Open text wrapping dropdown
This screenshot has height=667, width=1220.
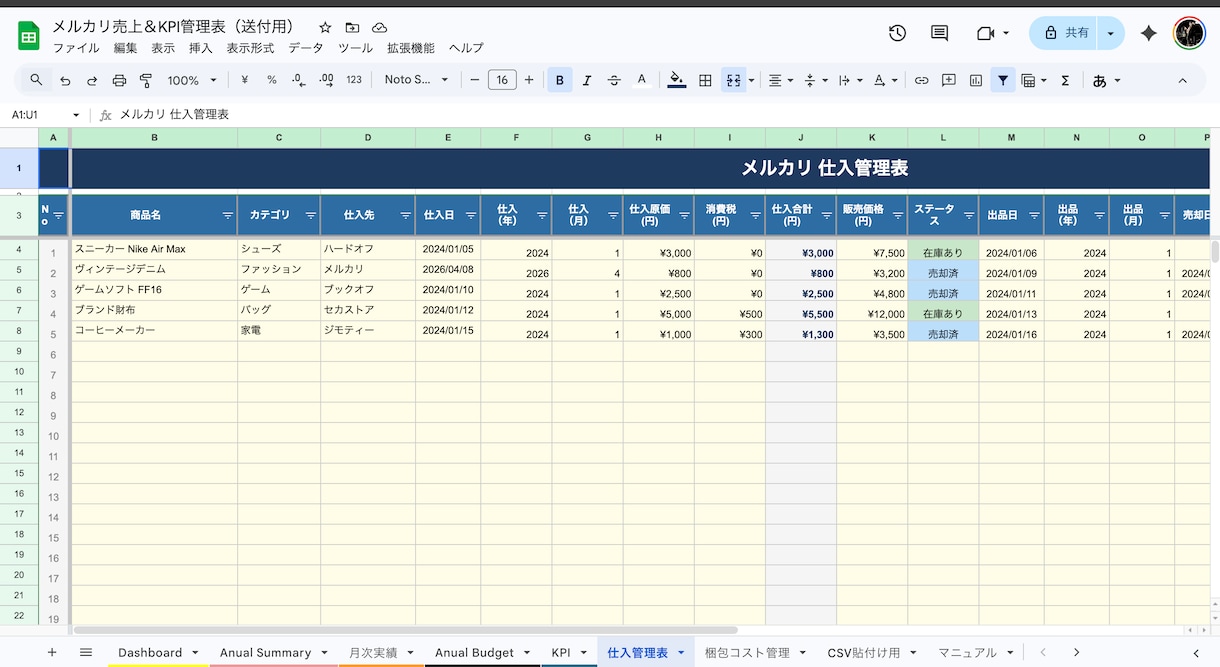(x=851, y=80)
